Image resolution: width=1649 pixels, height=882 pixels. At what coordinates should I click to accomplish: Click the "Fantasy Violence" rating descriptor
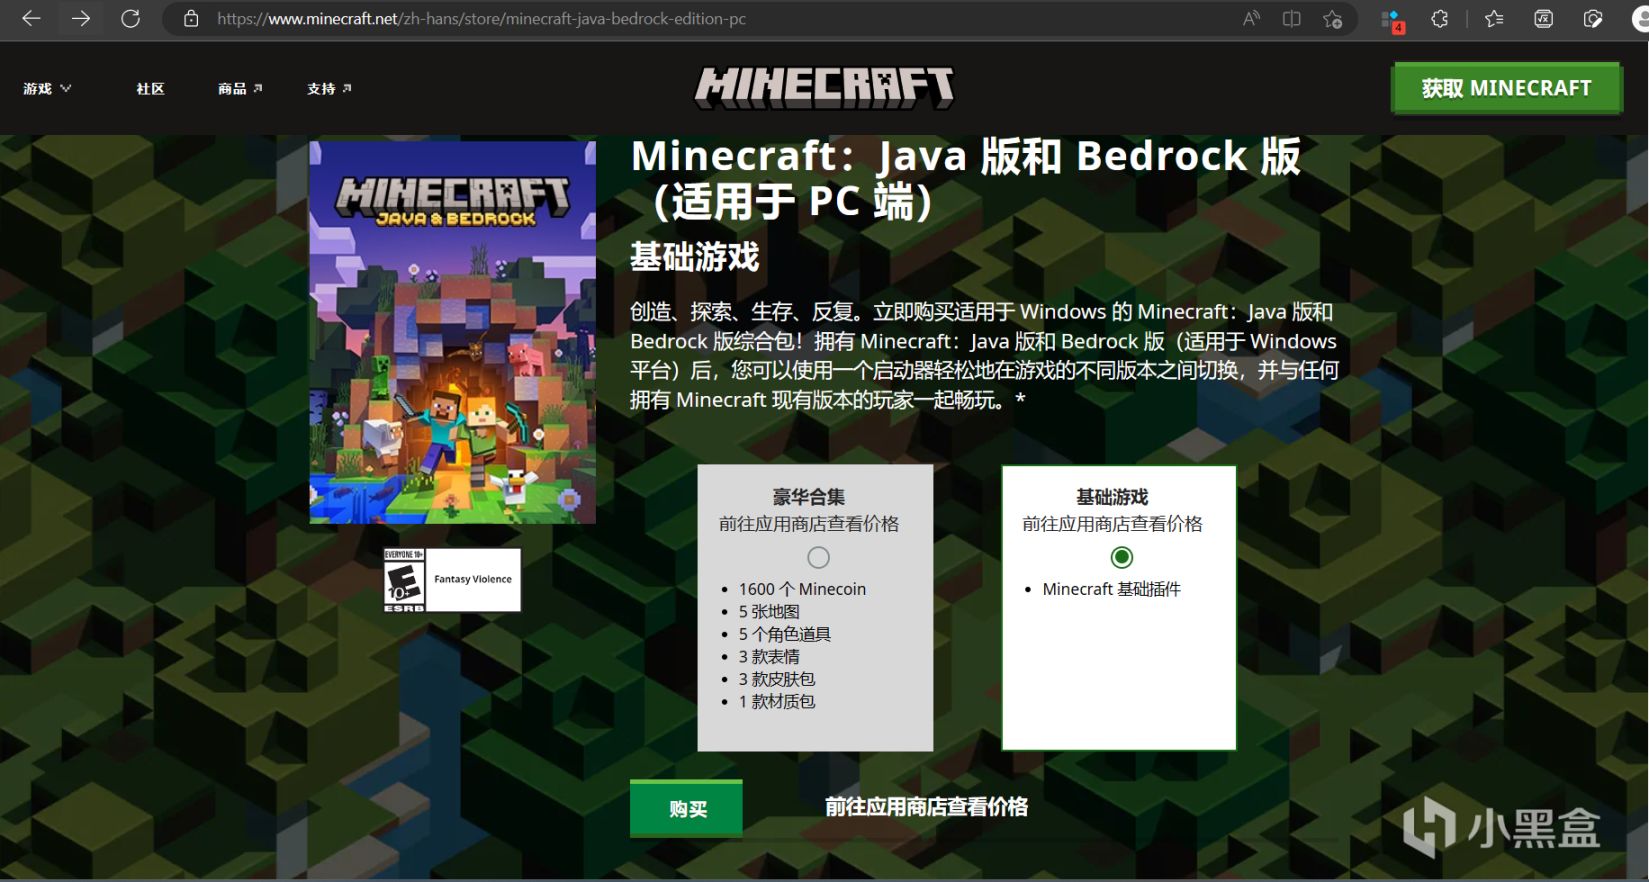473,580
